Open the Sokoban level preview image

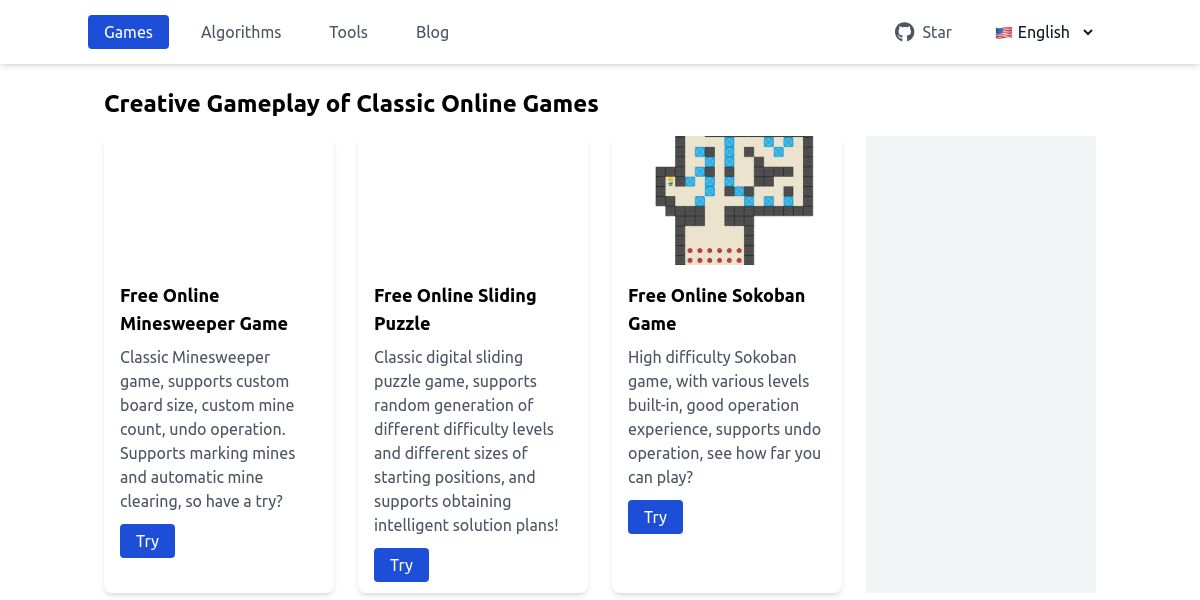coord(734,200)
